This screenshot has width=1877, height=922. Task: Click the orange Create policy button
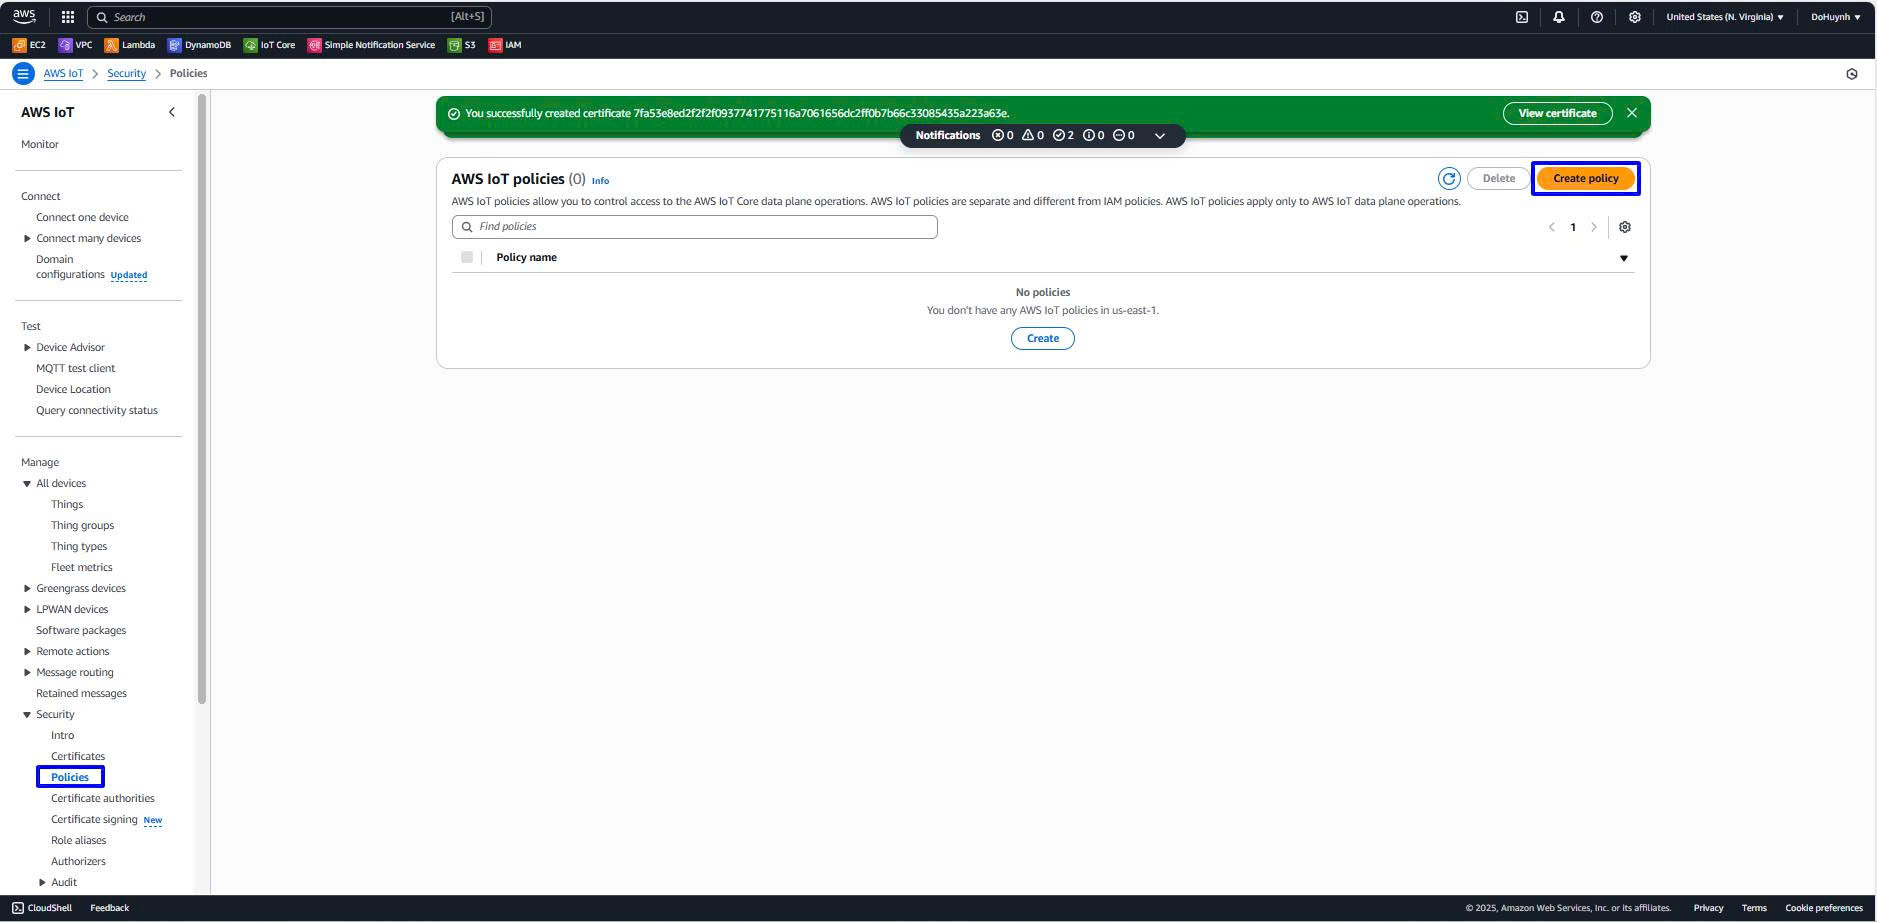point(1585,179)
